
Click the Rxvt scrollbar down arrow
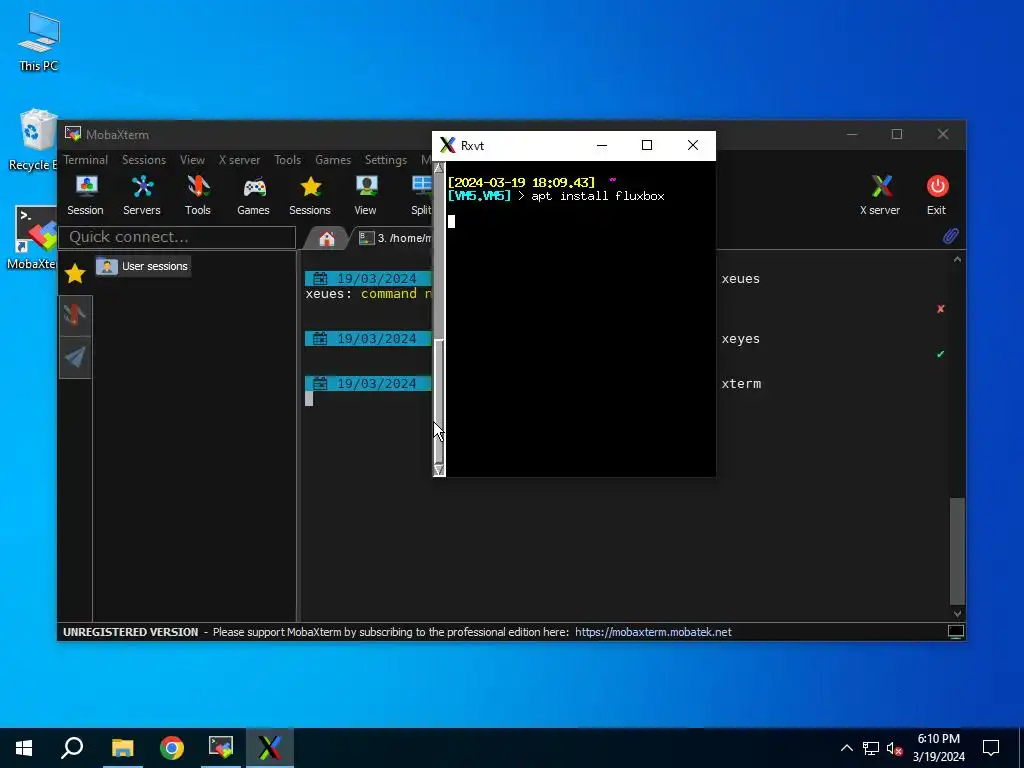pos(439,470)
